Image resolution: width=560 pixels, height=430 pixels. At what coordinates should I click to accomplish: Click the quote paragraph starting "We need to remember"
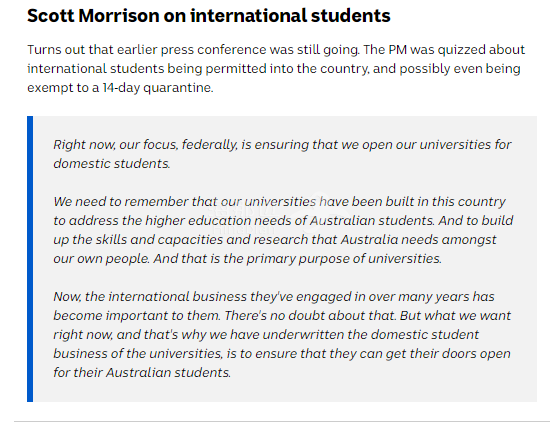[283, 230]
